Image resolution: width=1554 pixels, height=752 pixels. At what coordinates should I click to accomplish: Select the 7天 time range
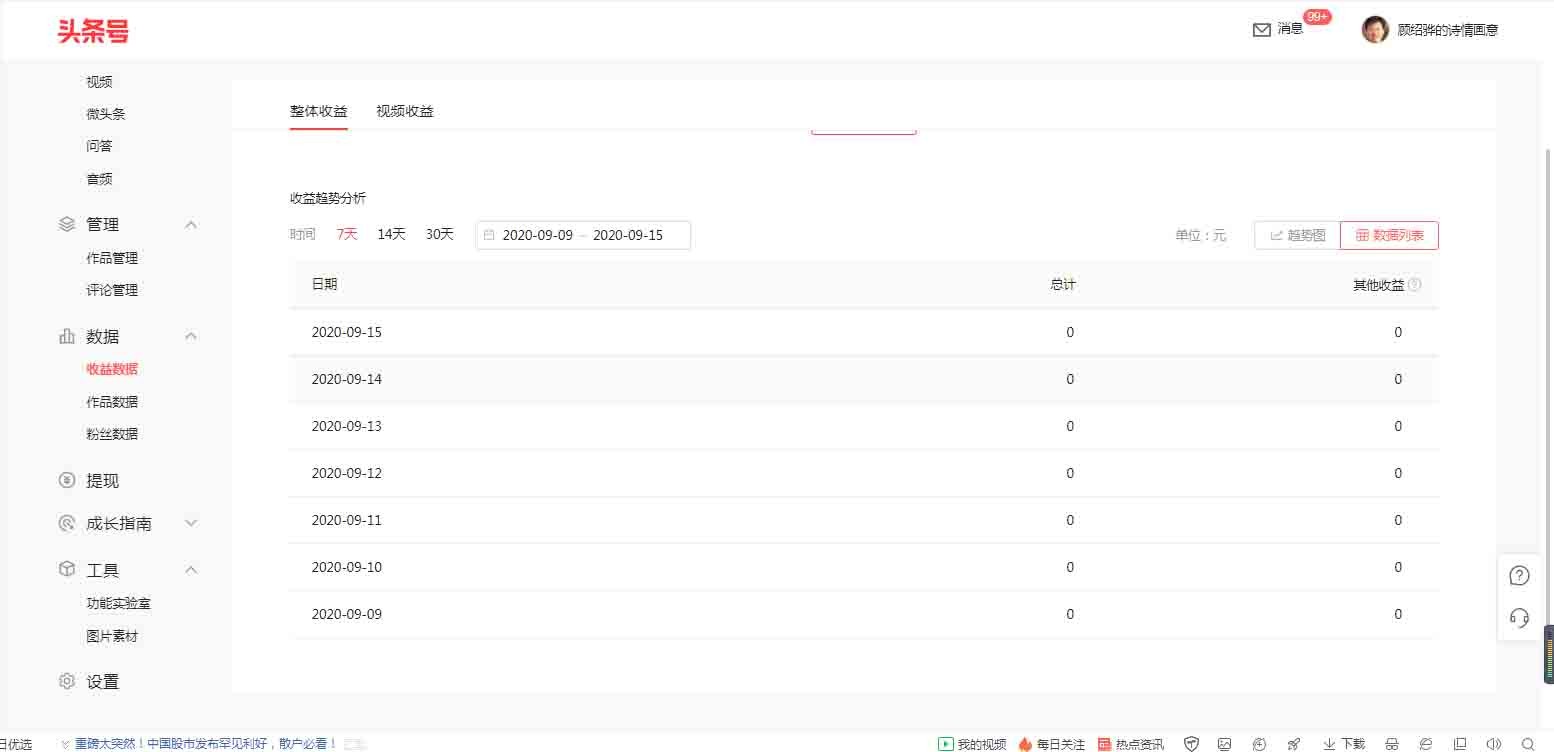tap(347, 234)
